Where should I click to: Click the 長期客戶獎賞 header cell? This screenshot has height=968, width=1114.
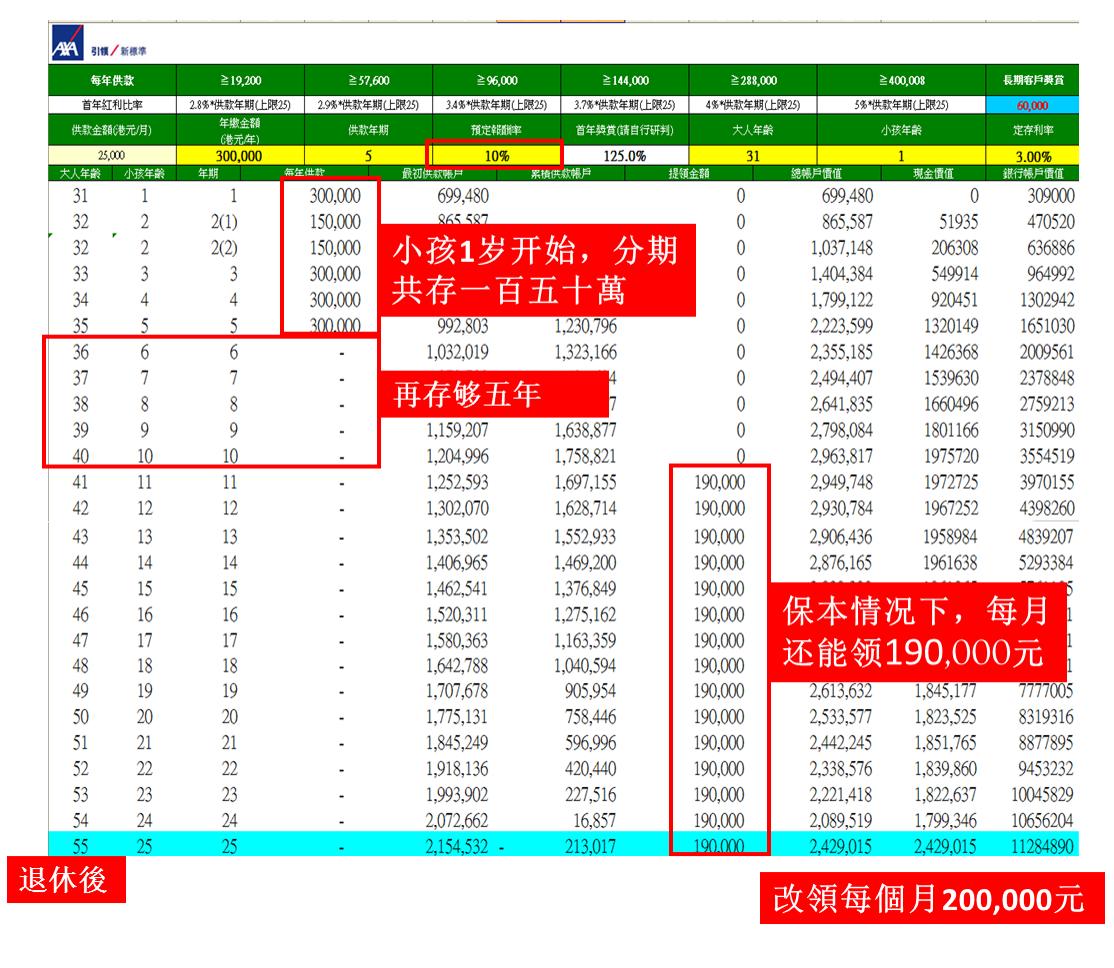(1033, 81)
